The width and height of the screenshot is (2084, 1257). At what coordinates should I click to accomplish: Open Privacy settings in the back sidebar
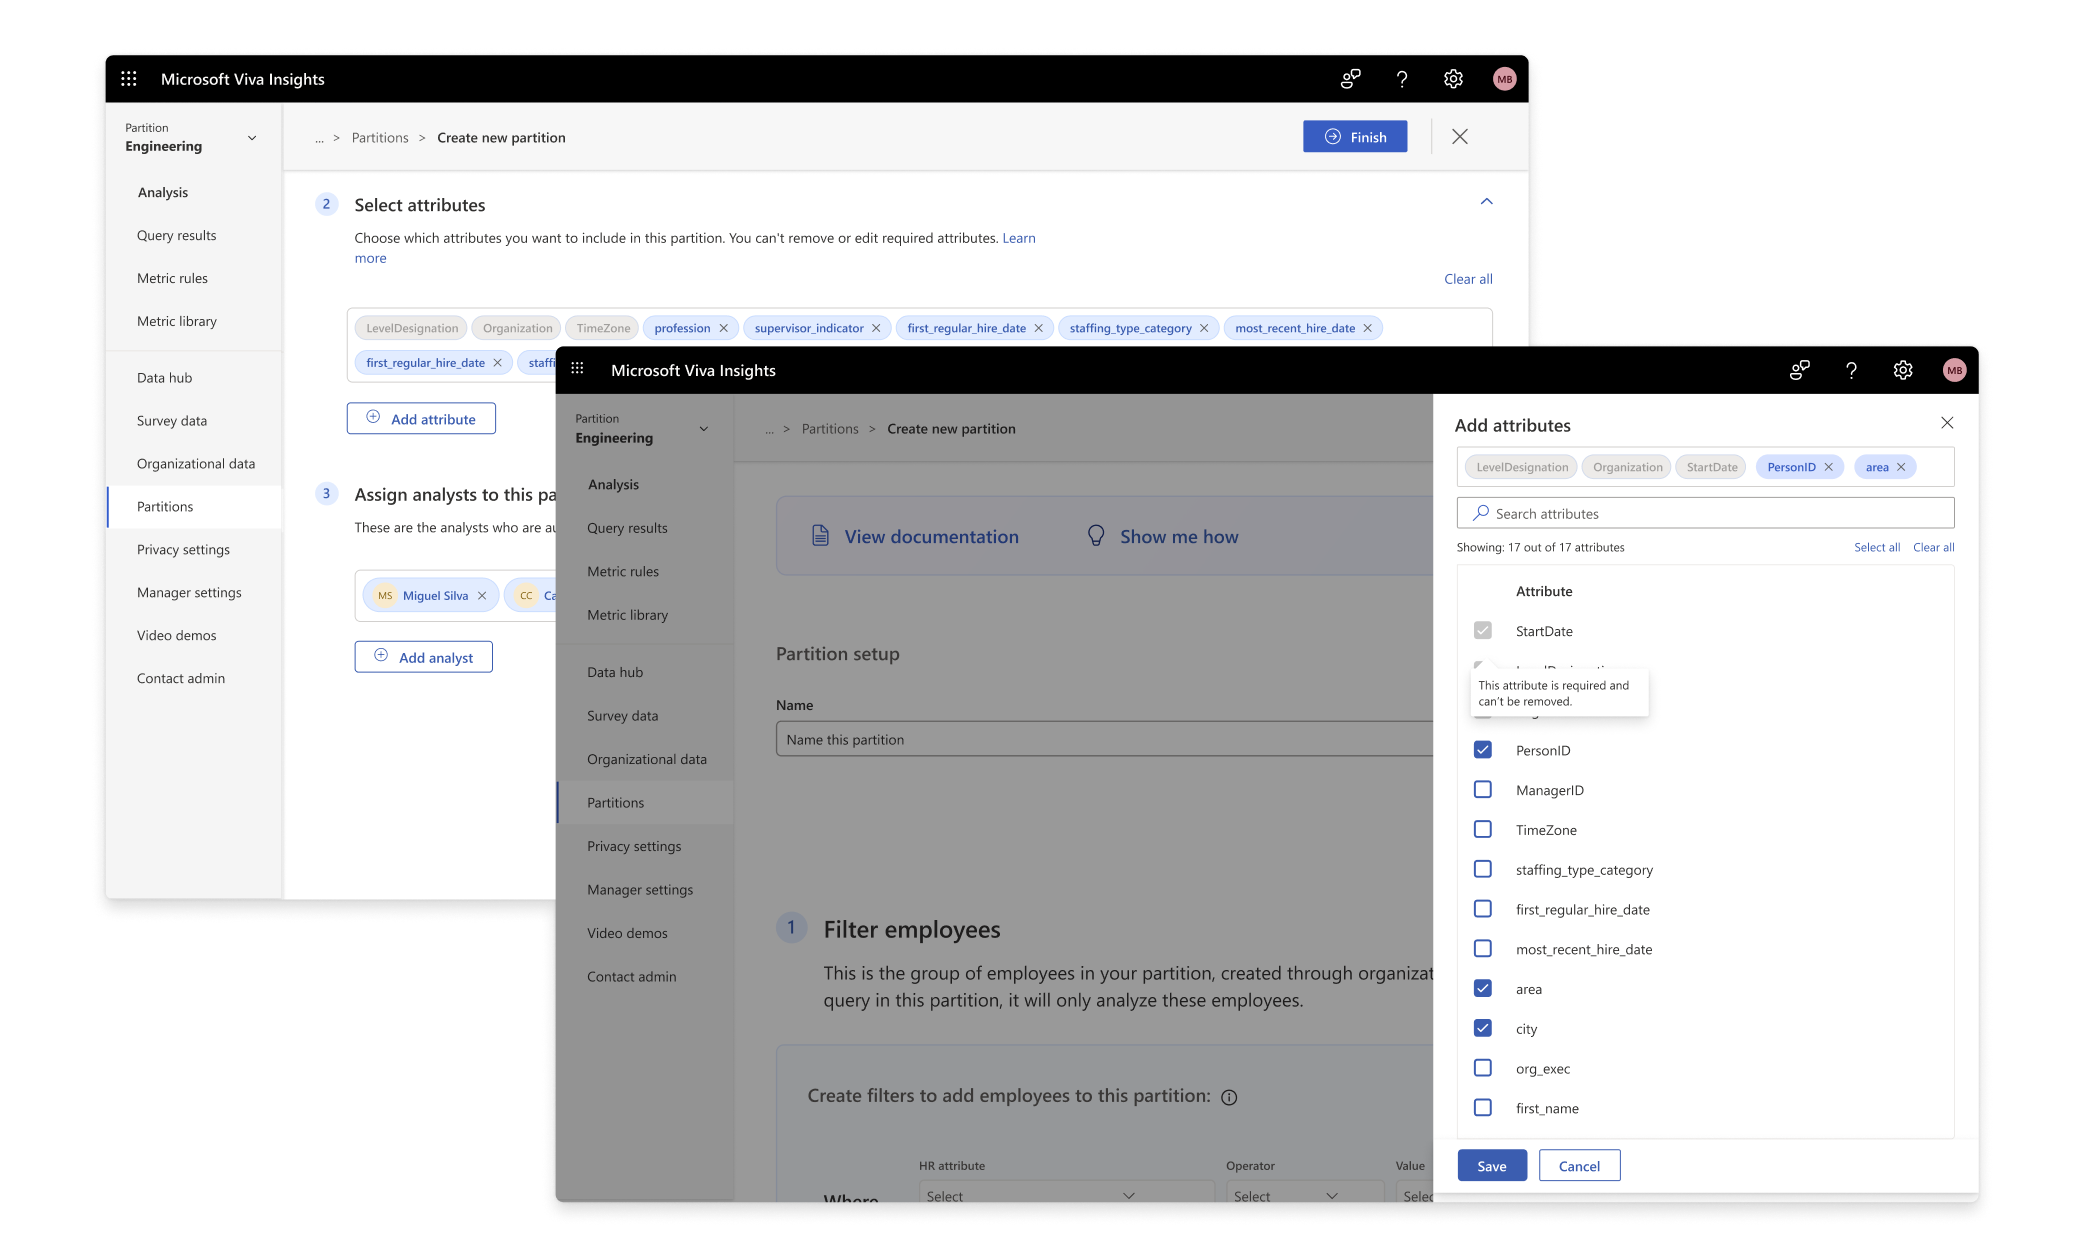point(183,550)
